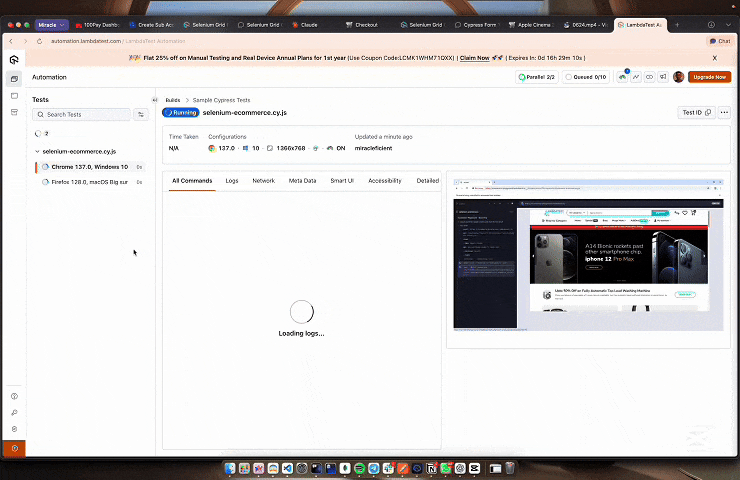Collapse the Tests panel using the arrow icon
Image resolution: width=740 pixels, height=480 pixels.
[x=154, y=100]
